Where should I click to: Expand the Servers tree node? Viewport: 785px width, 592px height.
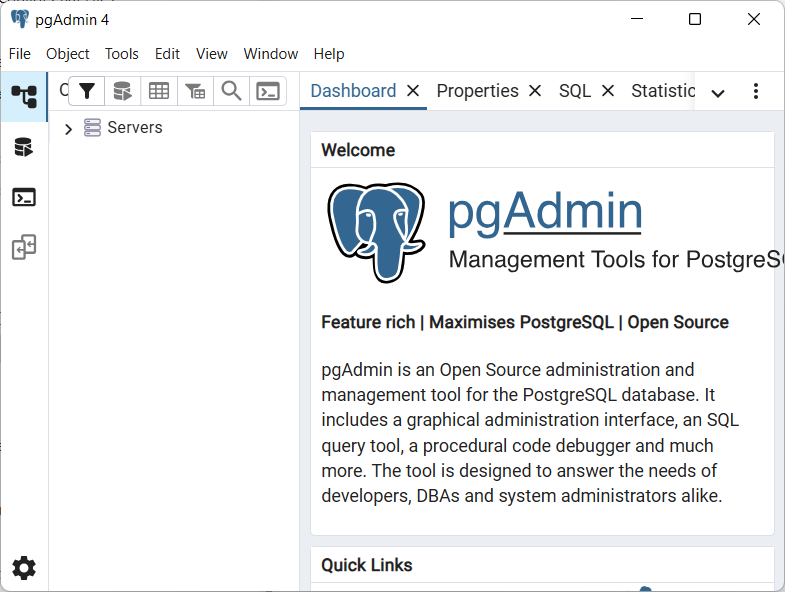[69, 129]
